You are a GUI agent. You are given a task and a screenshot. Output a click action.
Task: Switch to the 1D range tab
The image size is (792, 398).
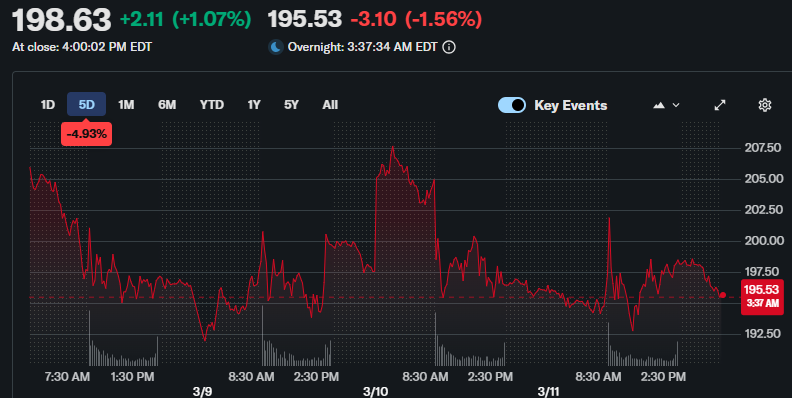click(47, 105)
